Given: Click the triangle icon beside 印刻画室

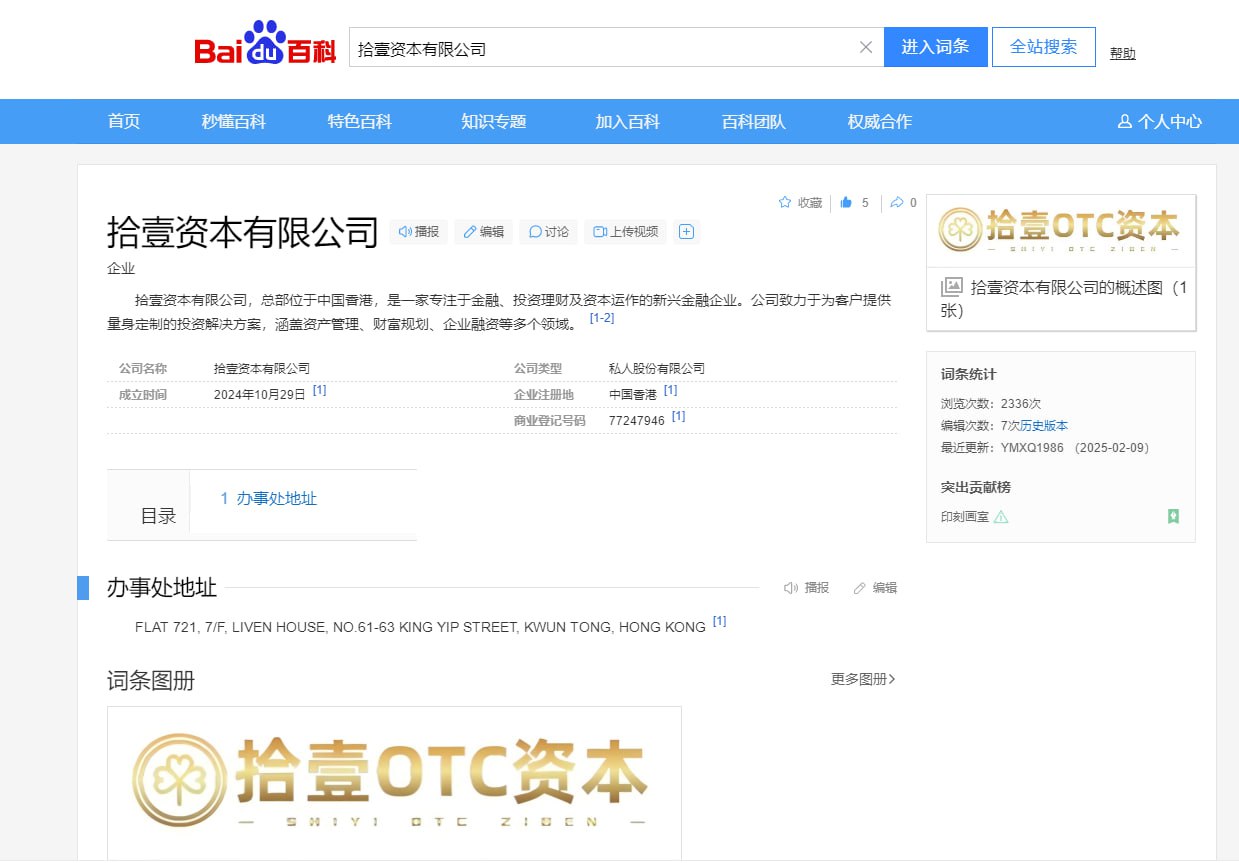Looking at the screenshot, I should tap(1001, 517).
